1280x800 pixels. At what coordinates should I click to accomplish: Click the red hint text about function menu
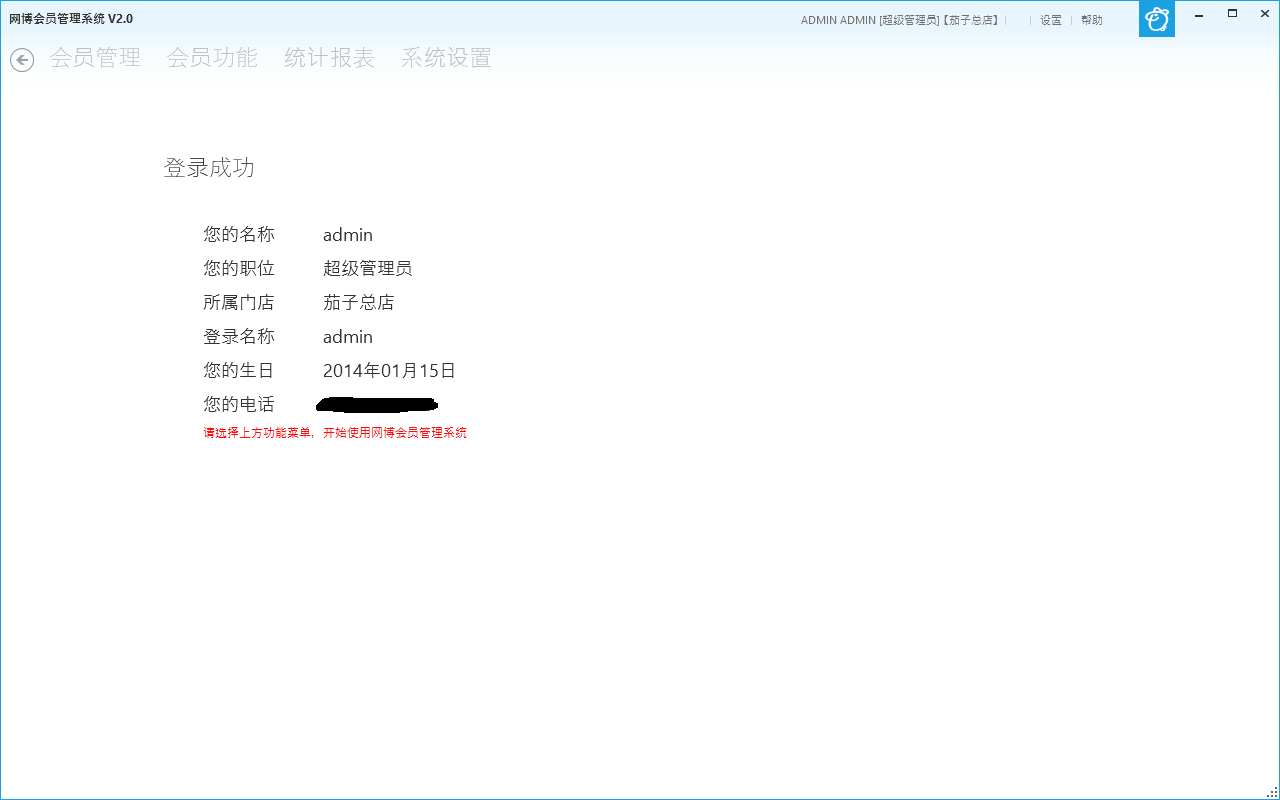(335, 433)
